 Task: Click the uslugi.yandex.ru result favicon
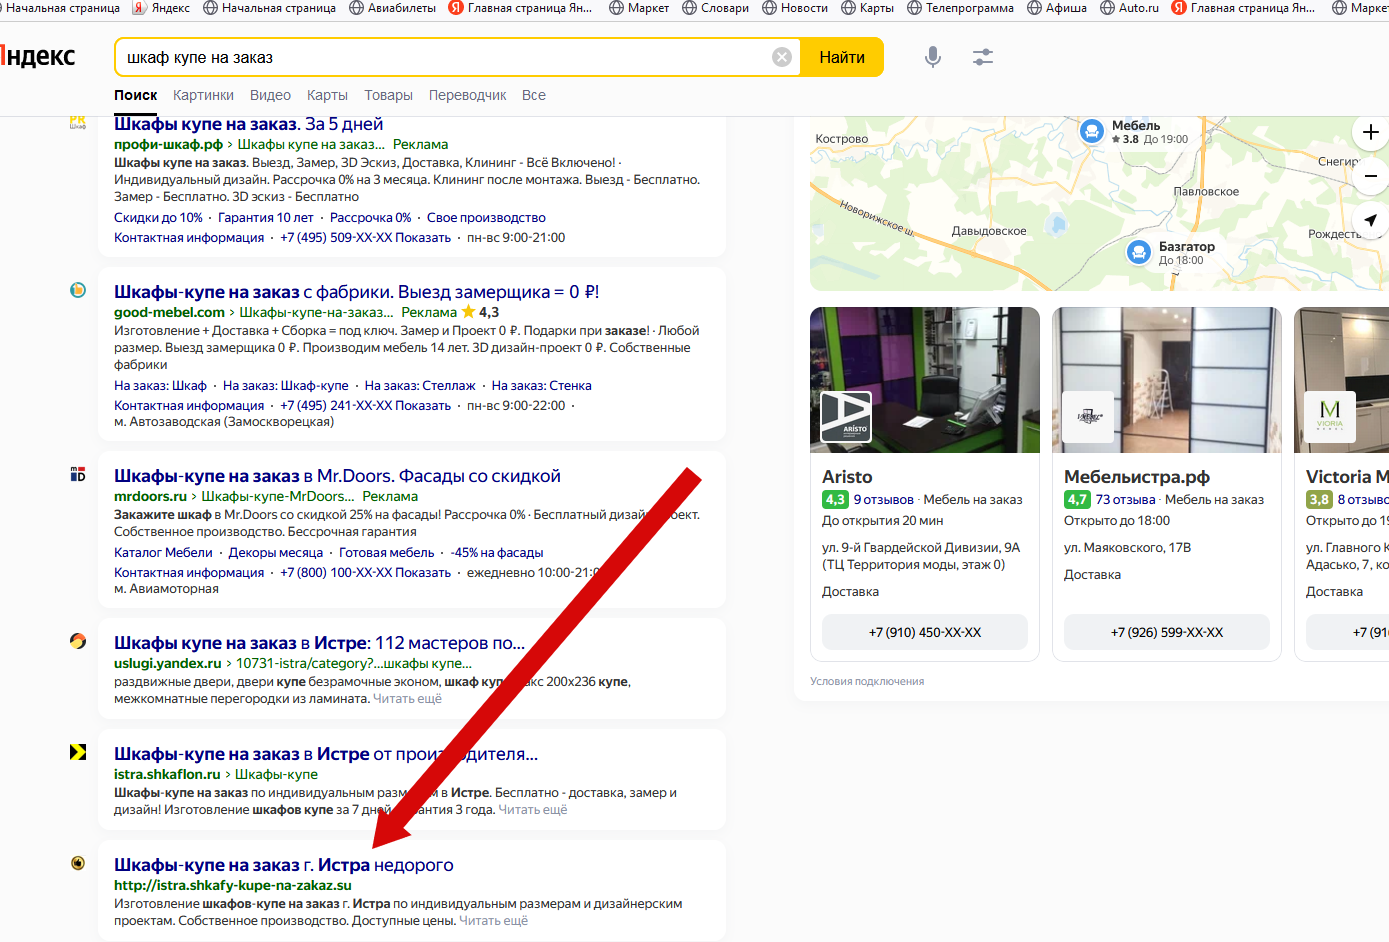coord(78,641)
